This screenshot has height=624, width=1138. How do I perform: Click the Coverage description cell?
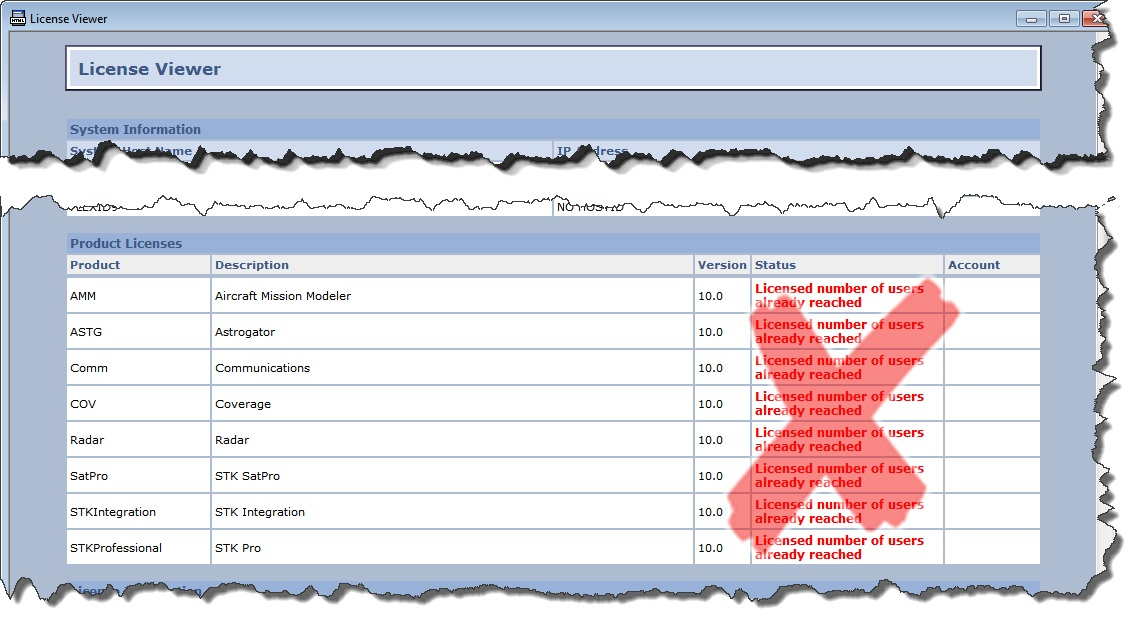(x=452, y=403)
